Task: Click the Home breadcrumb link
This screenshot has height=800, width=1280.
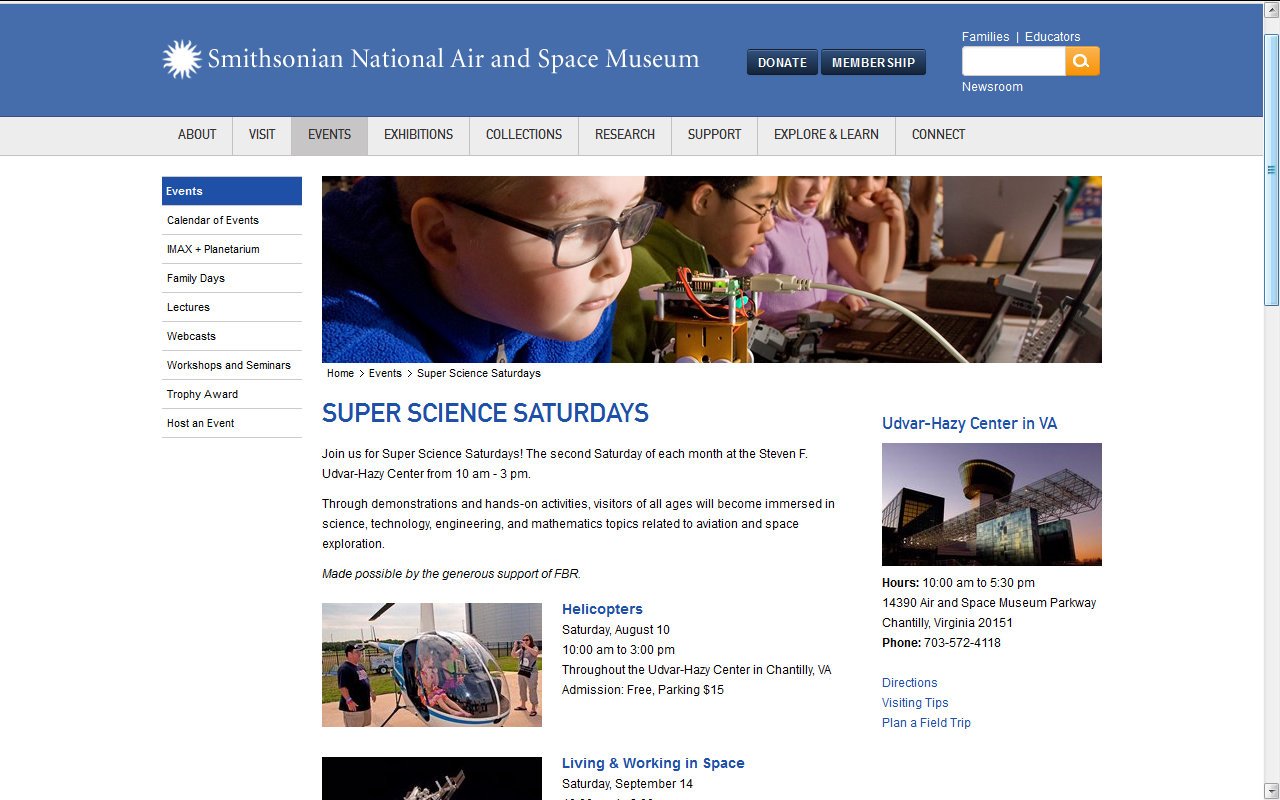Action: tap(340, 373)
